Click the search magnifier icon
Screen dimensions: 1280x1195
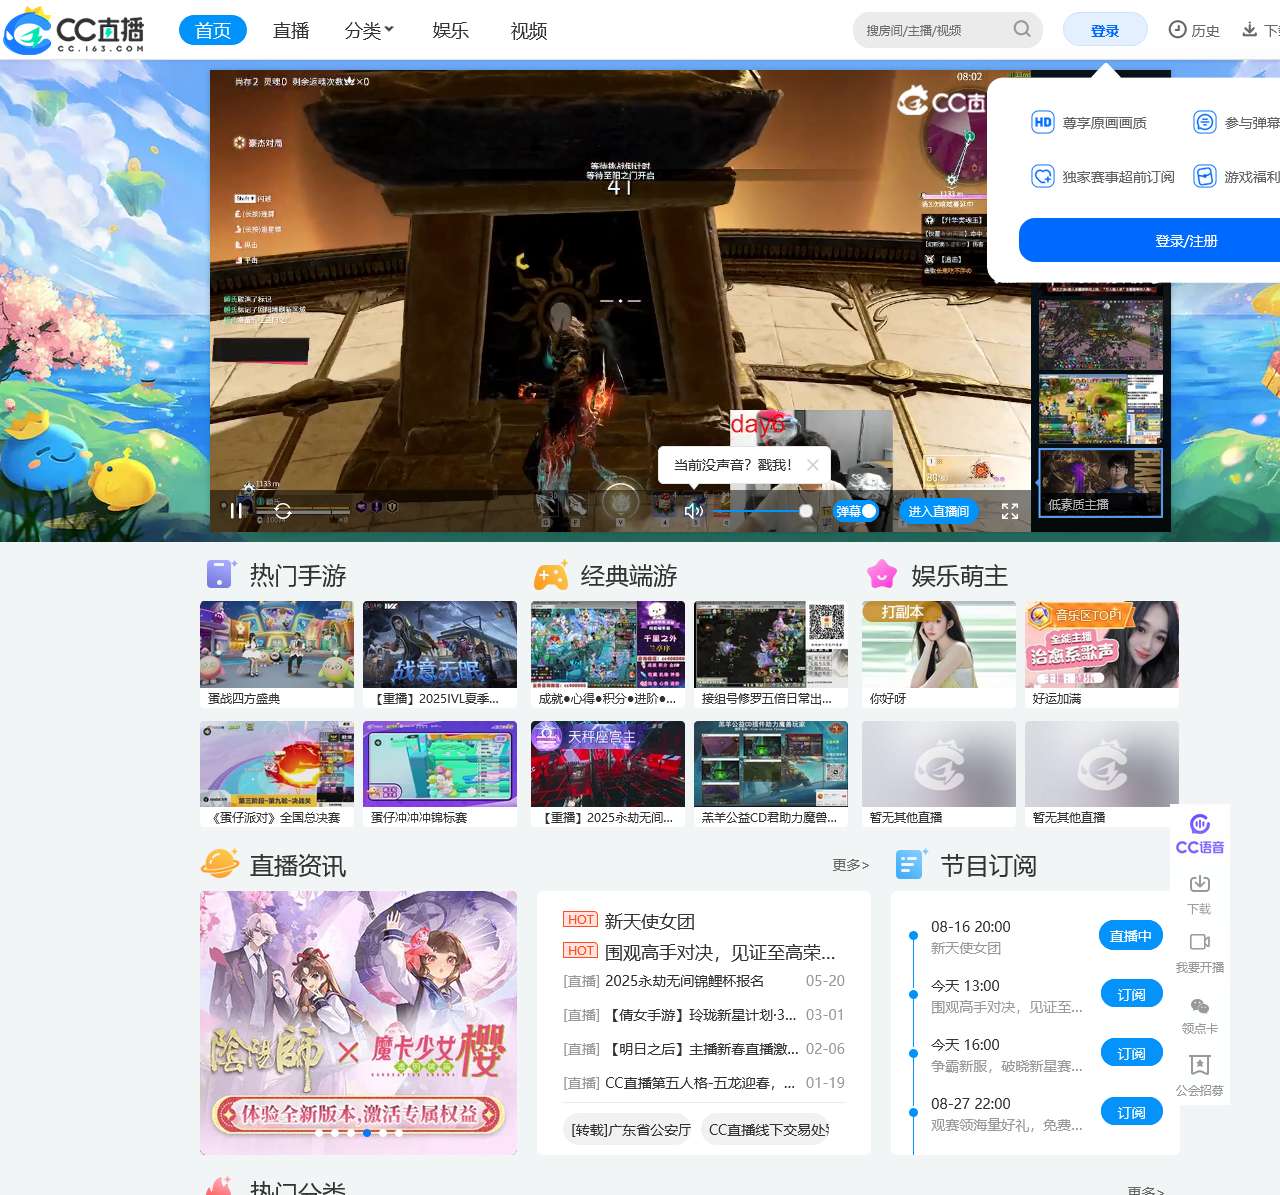click(x=1021, y=29)
